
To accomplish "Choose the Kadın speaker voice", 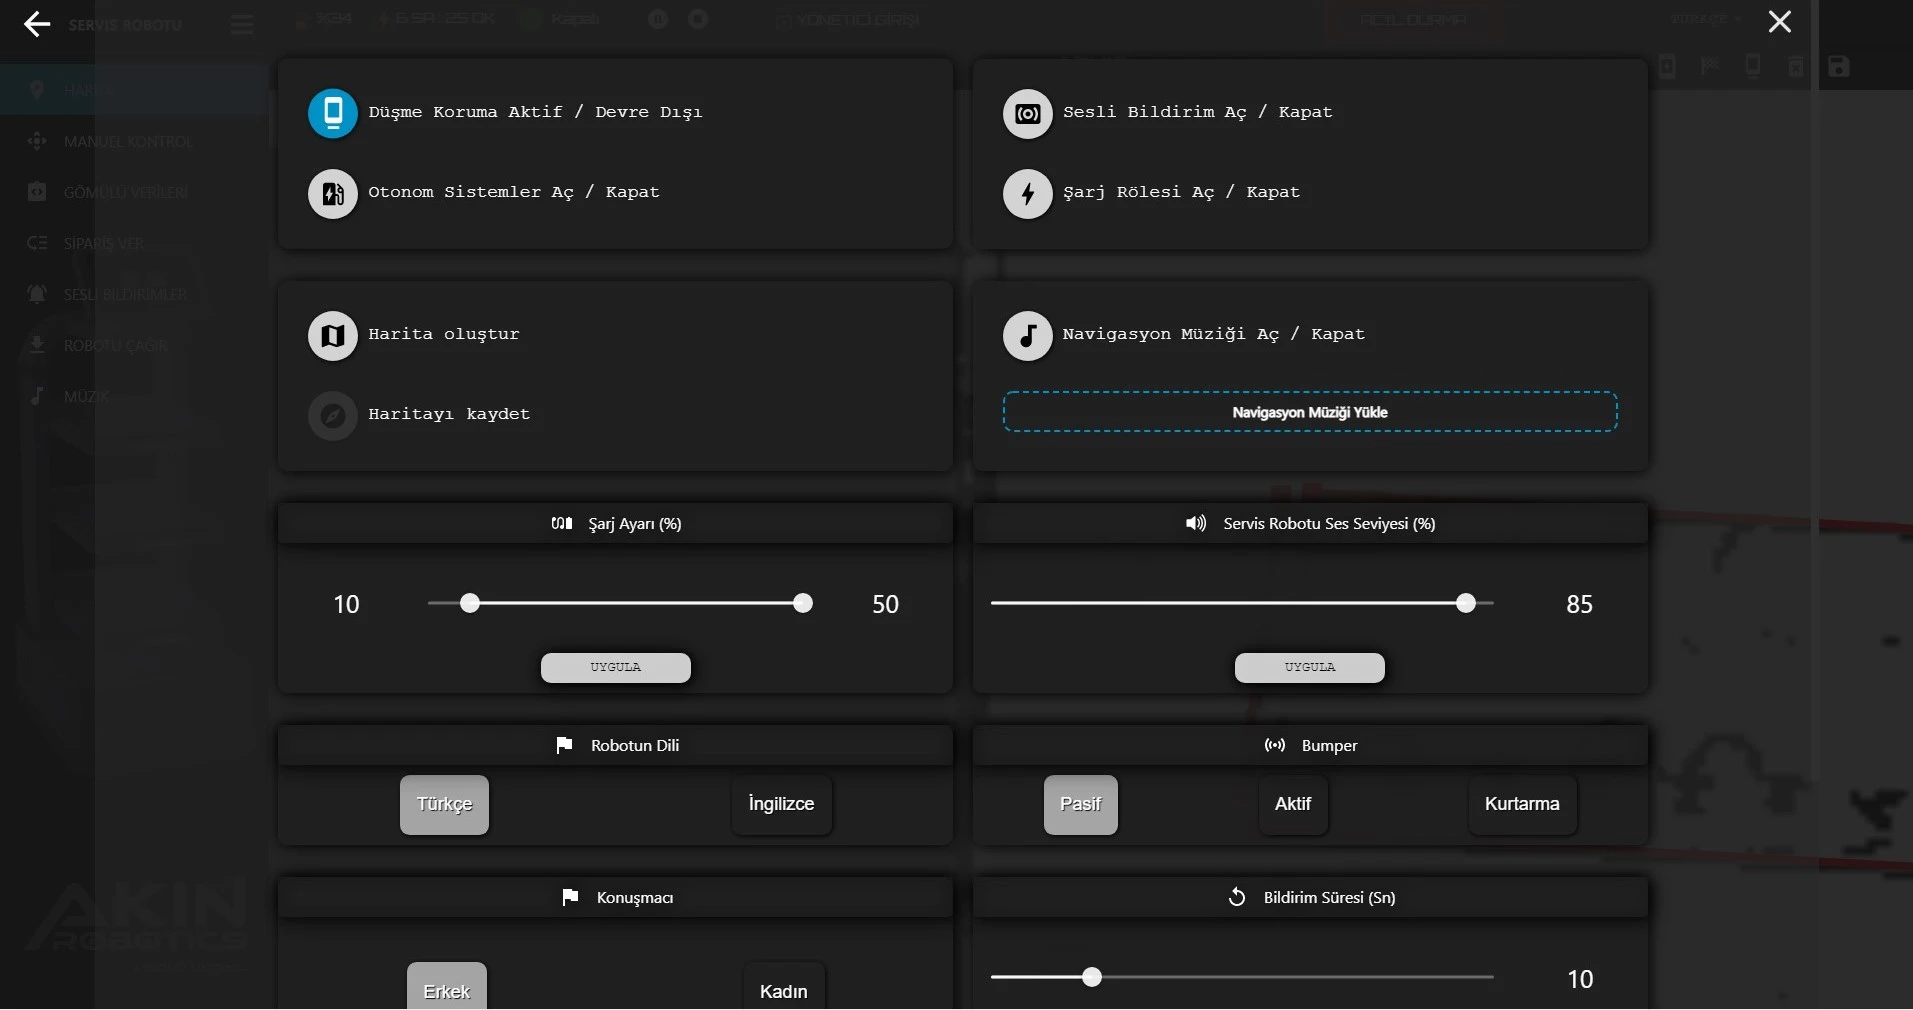I will [783, 990].
